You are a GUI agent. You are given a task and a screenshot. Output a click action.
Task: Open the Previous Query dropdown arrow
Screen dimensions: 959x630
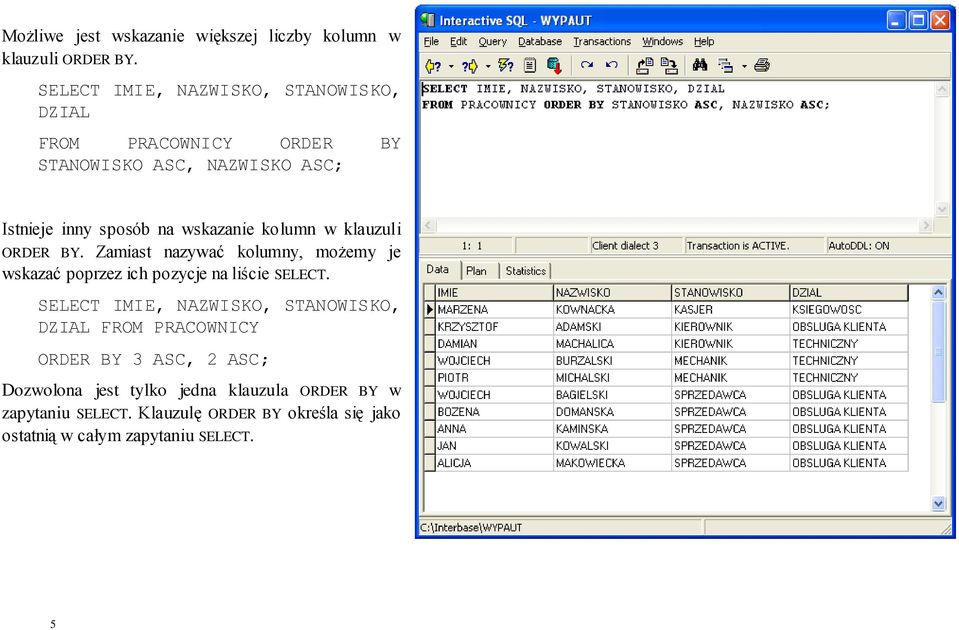click(x=451, y=66)
